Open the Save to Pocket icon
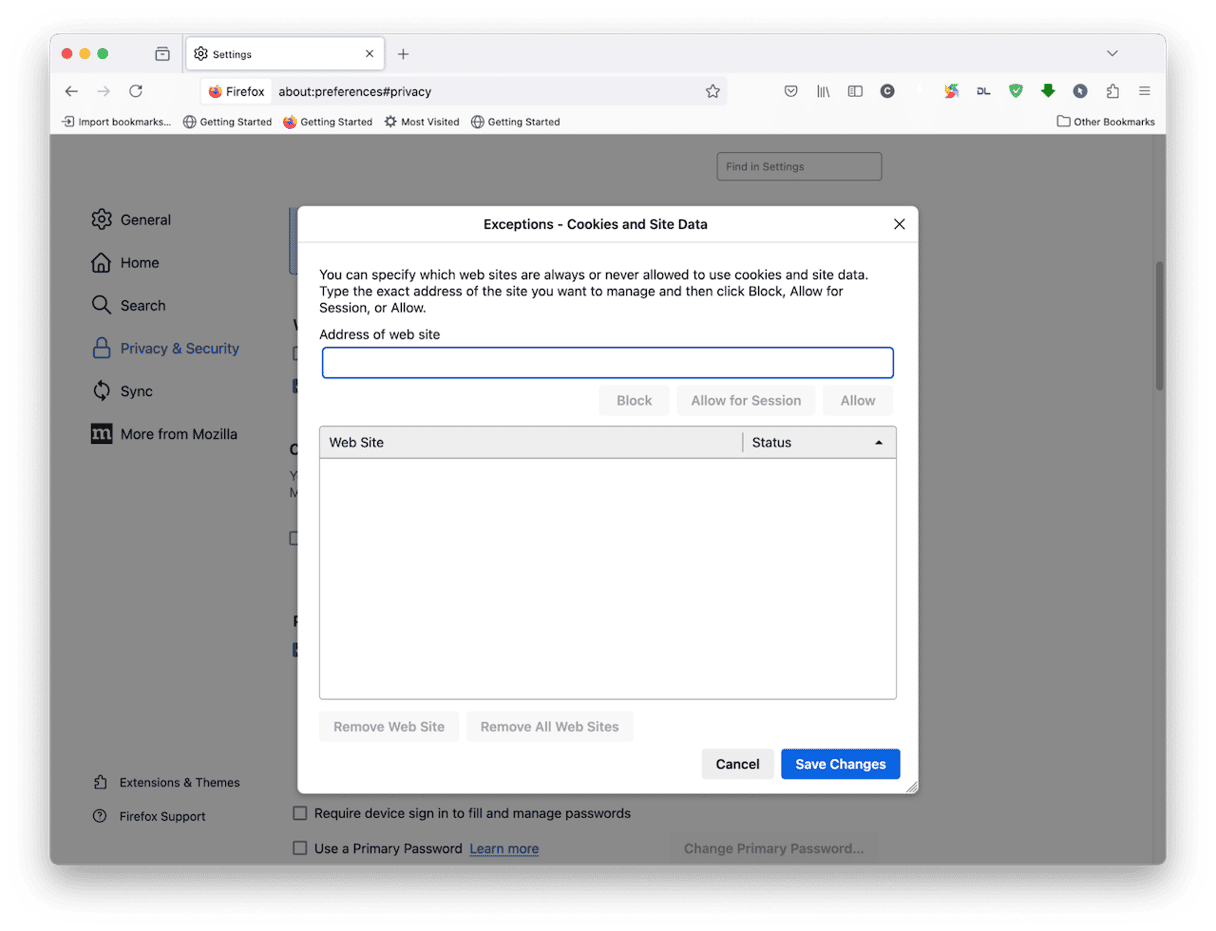The width and height of the screenshot is (1216, 931). tap(791, 91)
